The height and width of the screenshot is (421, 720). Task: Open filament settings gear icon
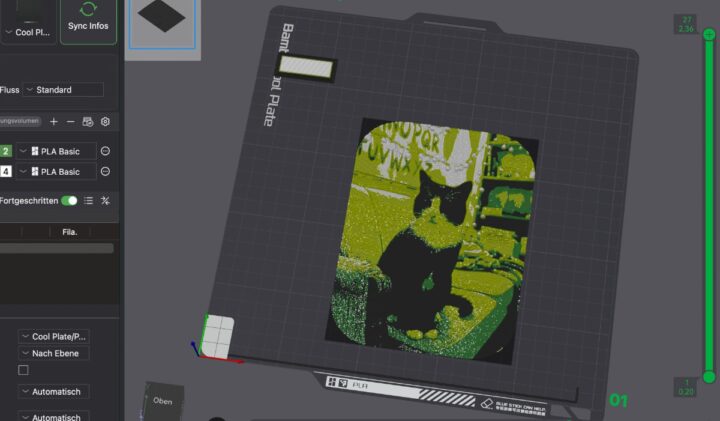[x=105, y=121]
